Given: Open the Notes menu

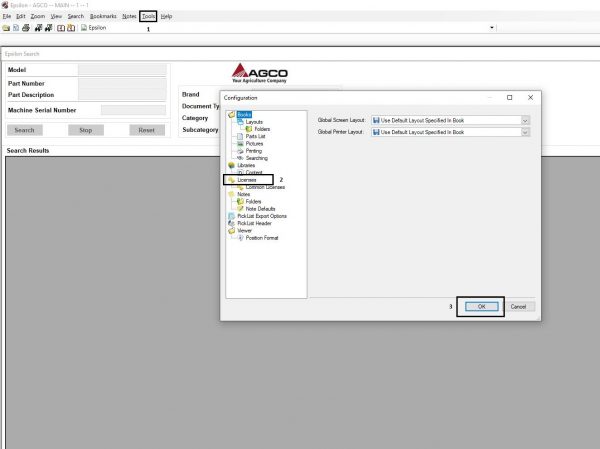Looking at the screenshot, I should (129, 16).
